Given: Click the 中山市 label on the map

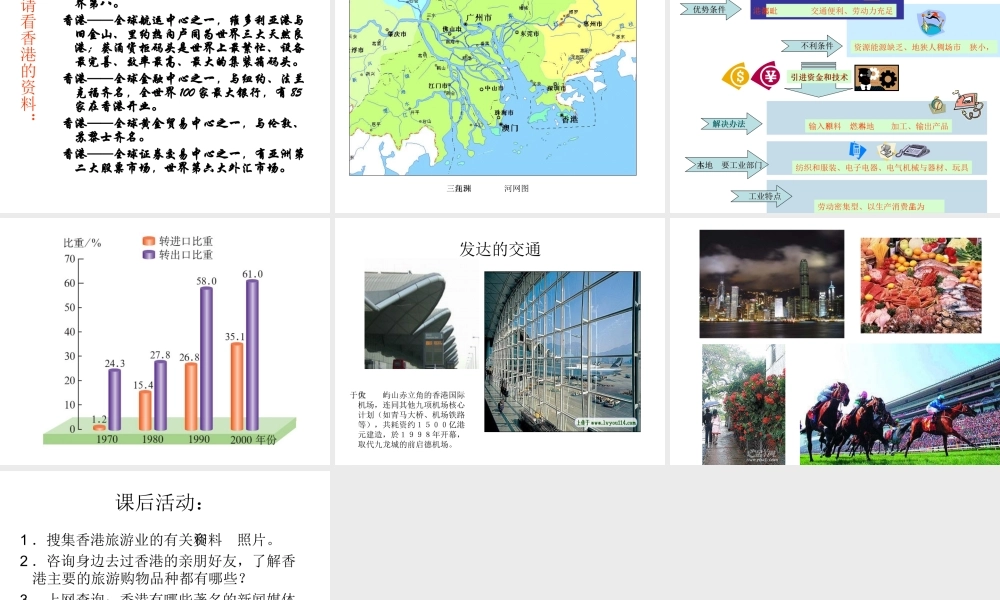Looking at the screenshot, I should (x=494, y=88).
